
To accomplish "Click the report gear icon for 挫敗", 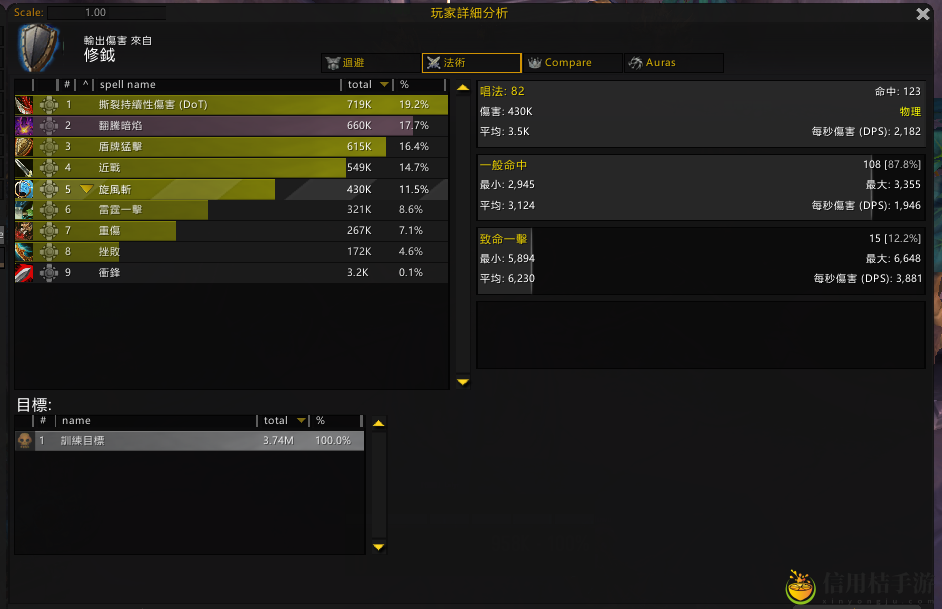I will [49, 252].
